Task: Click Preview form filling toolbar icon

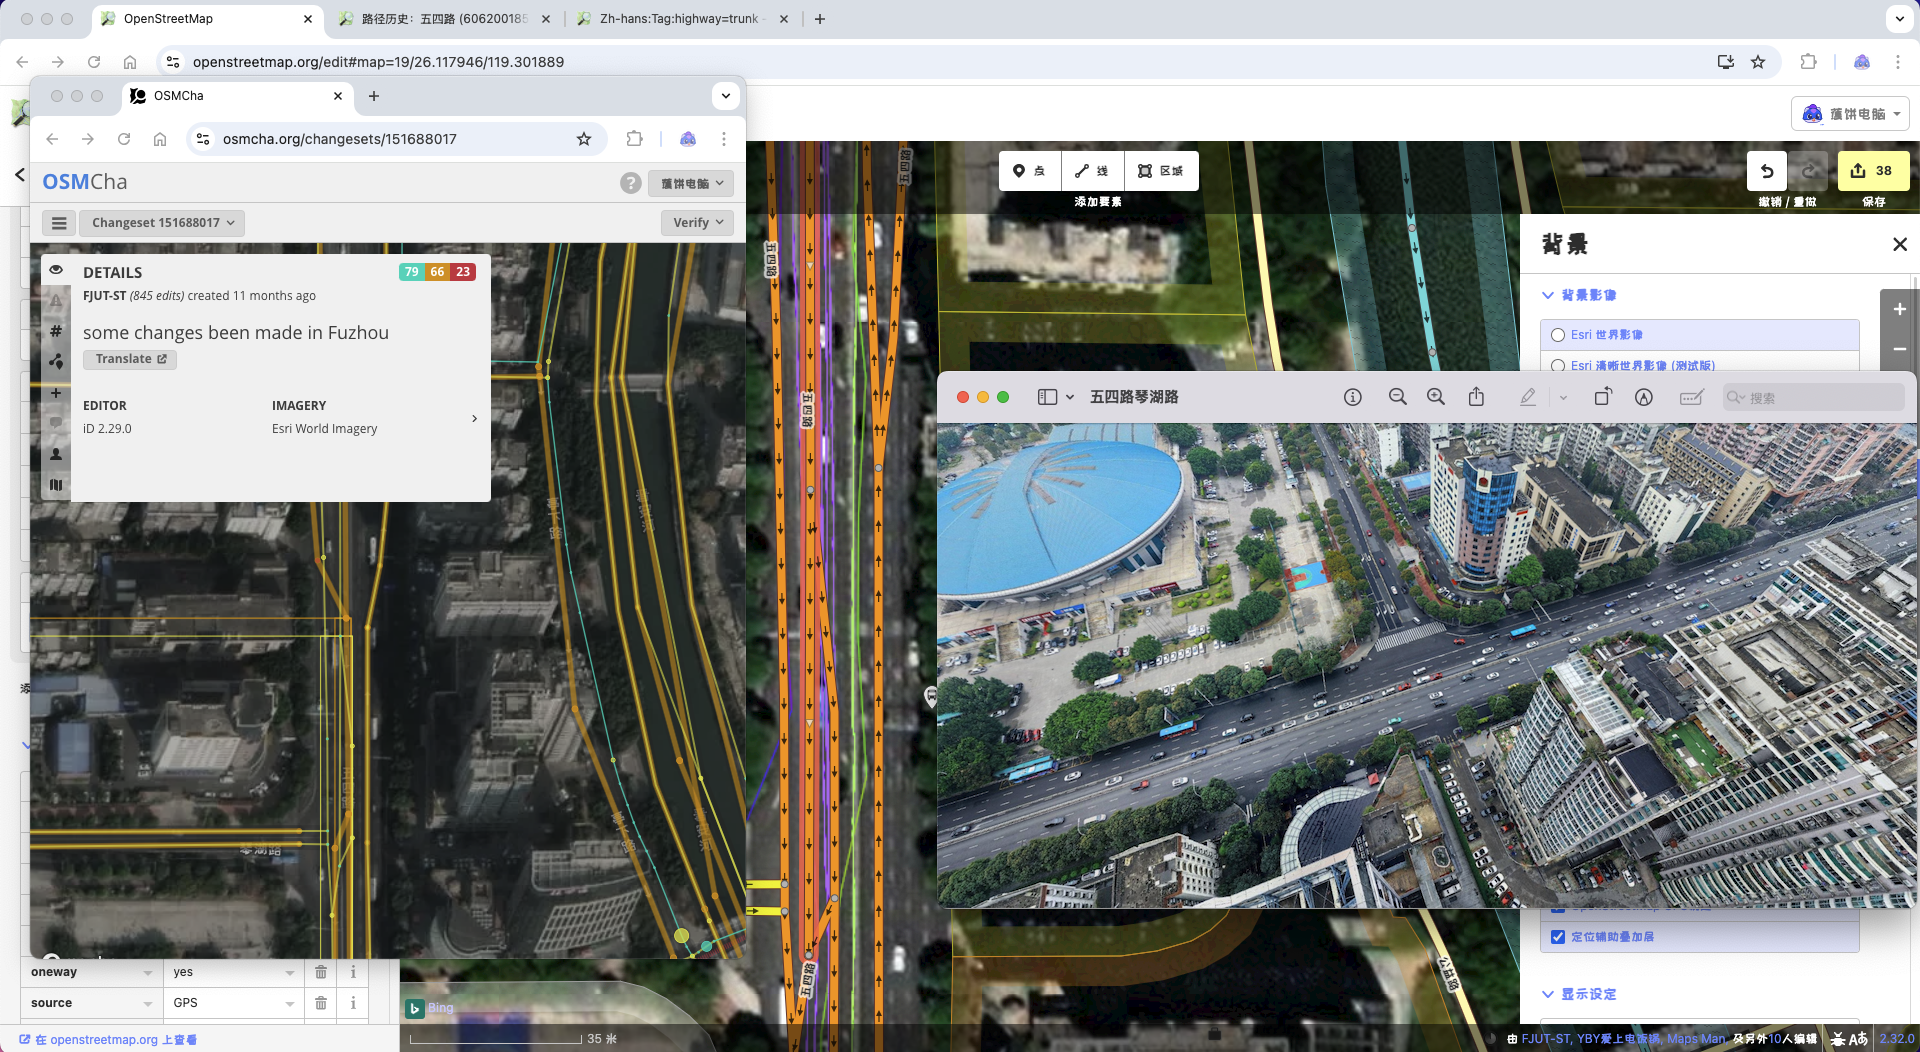Action: [1691, 397]
